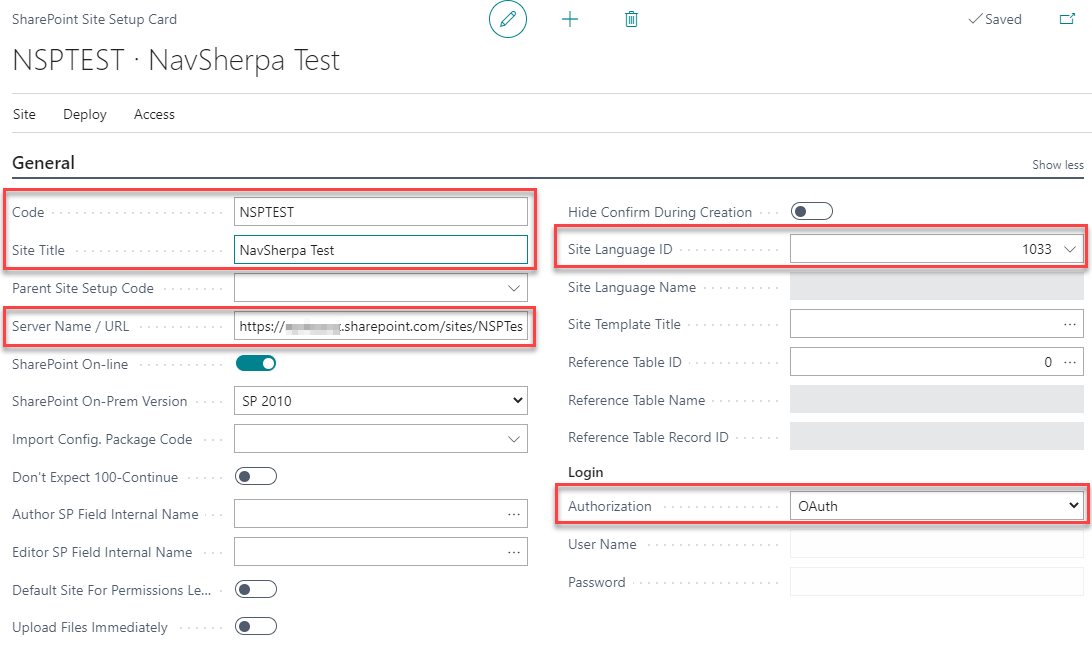1092x651 pixels.
Task: Click the SharePoint Site Setup Card caption
Action: point(95,19)
